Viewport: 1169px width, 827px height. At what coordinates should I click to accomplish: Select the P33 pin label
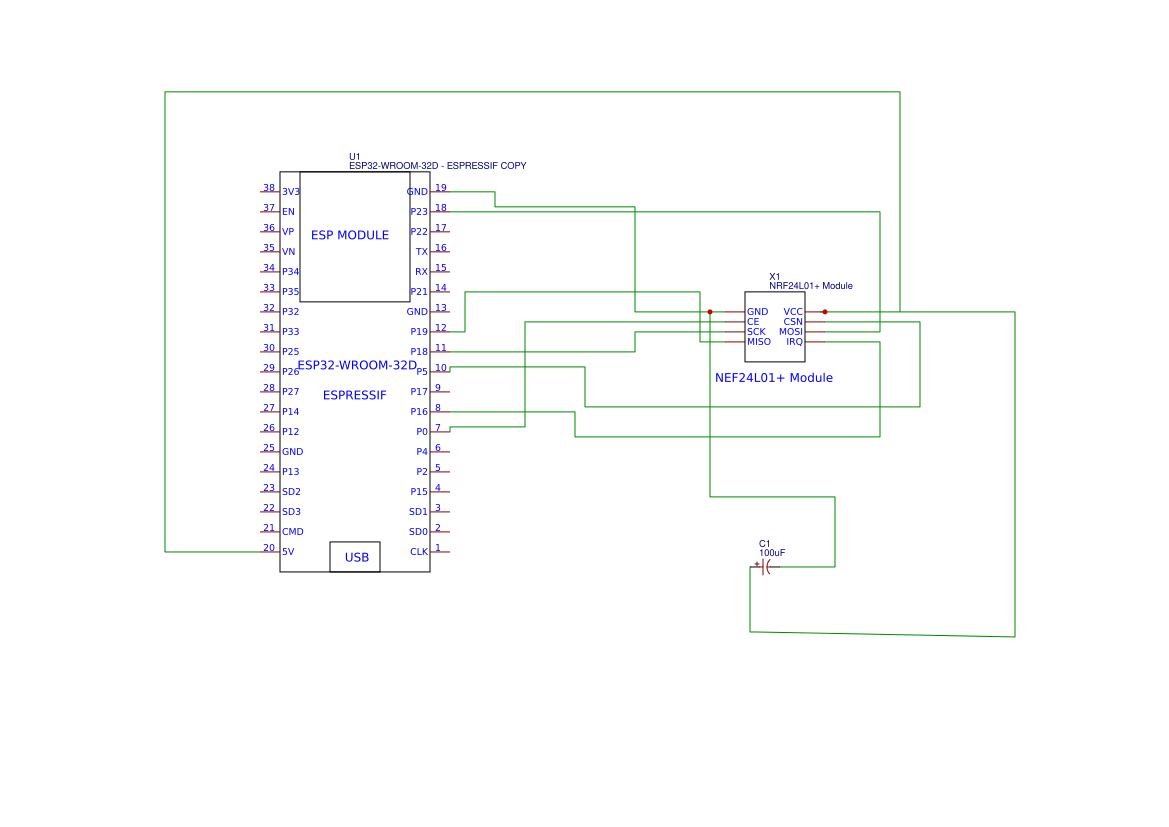pyautogui.click(x=290, y=332)
